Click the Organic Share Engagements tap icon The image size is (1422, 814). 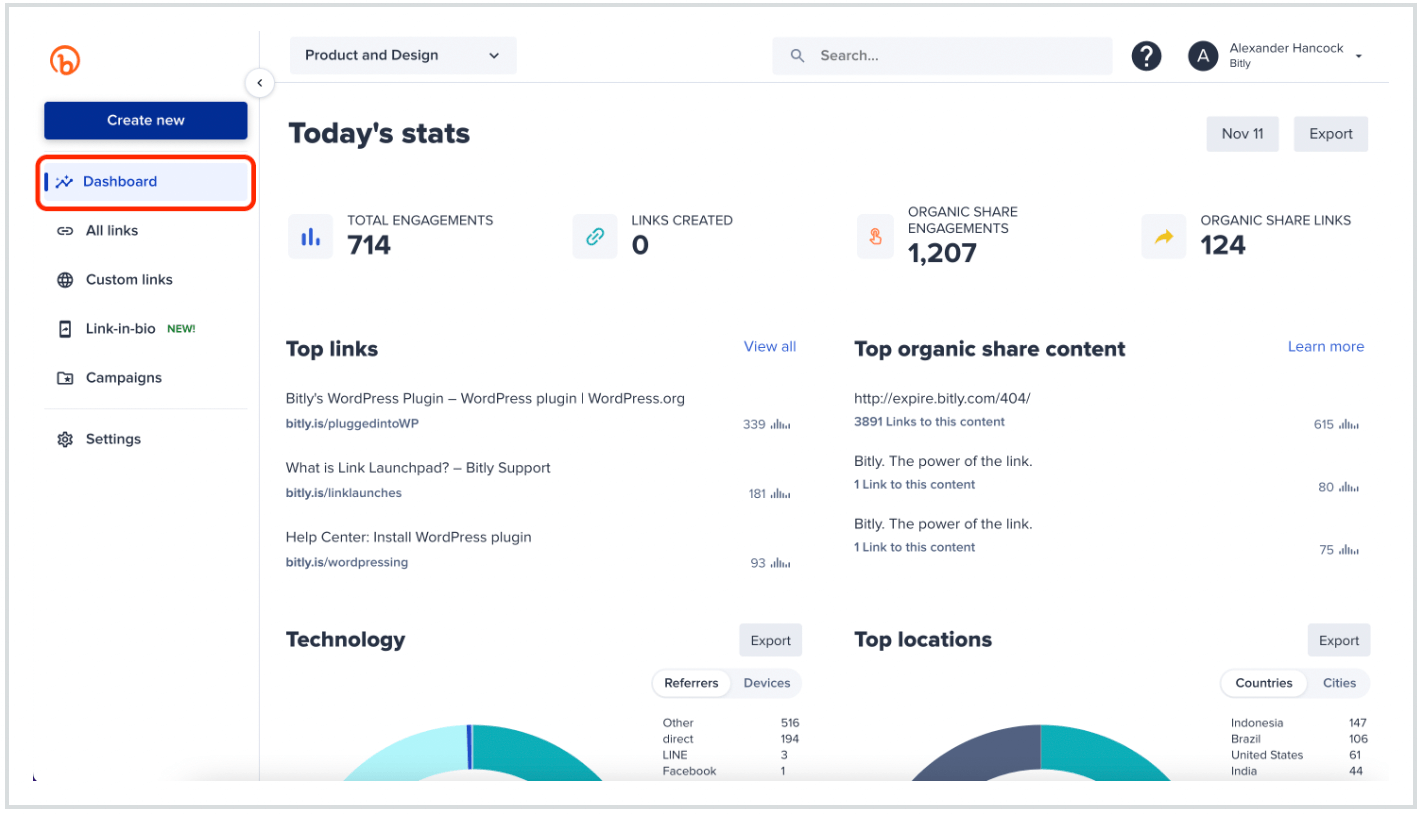[x=875, y=237]
